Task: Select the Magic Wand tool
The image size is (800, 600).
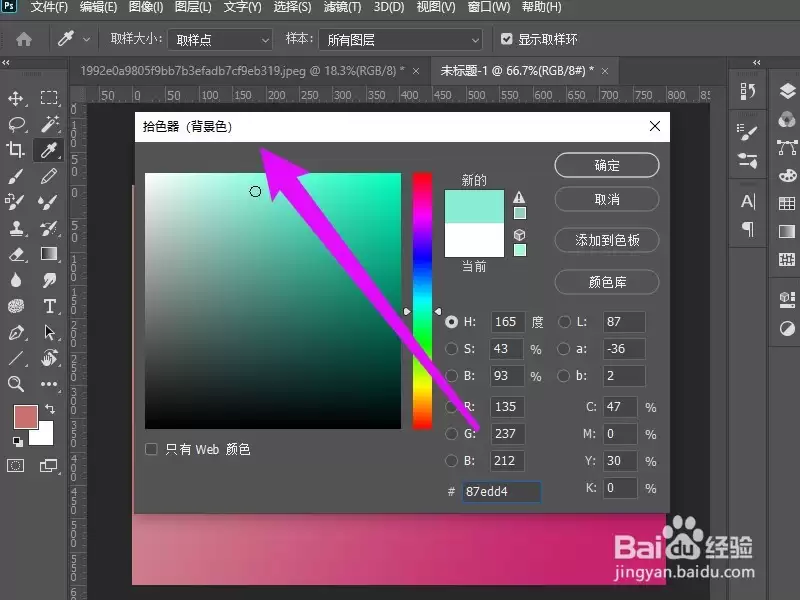Action: click(x=49, y=123)
